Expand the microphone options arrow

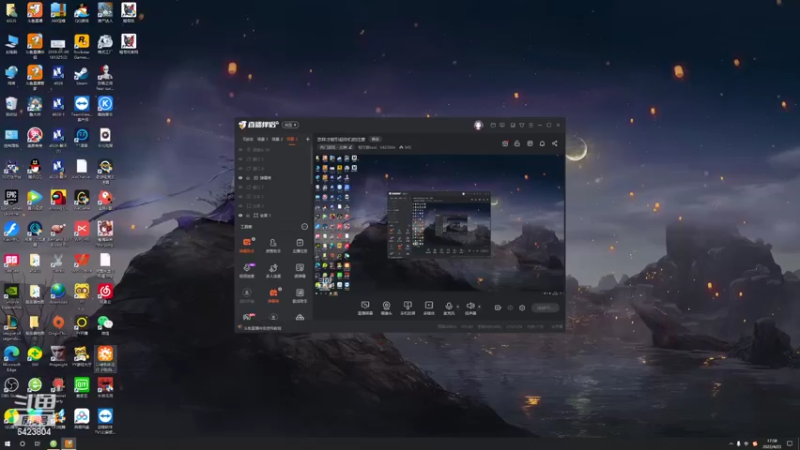[457, 307]
